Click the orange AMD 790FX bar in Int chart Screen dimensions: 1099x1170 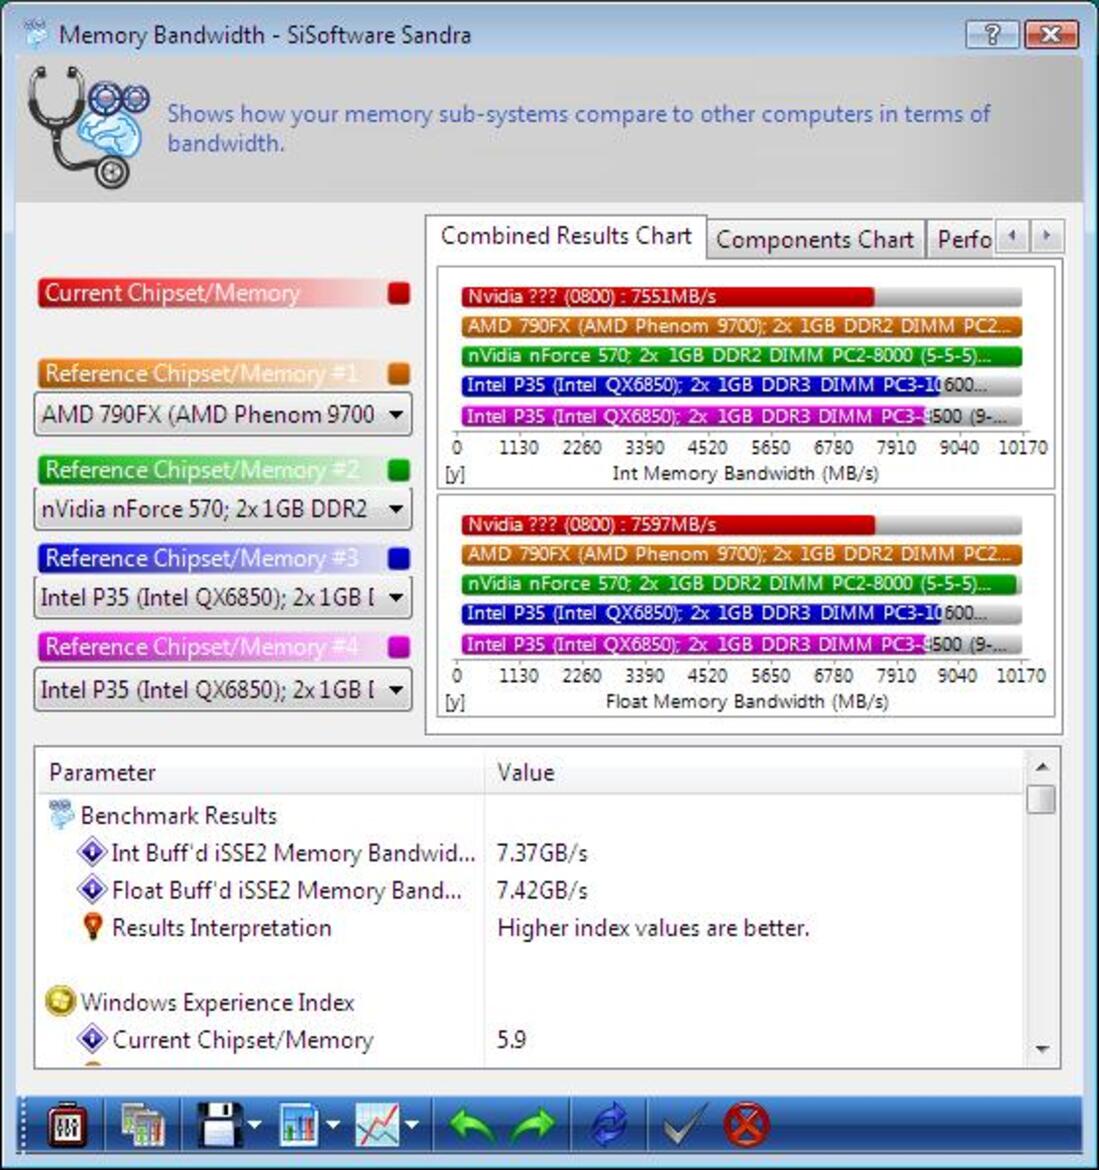point(742,326)
